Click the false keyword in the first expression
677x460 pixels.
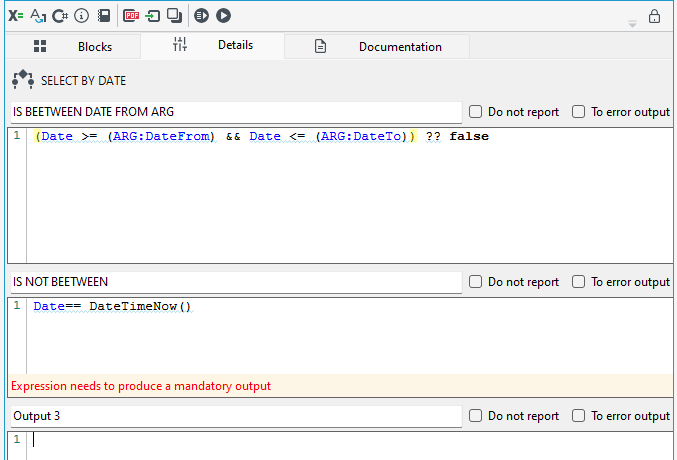(469, 136)
